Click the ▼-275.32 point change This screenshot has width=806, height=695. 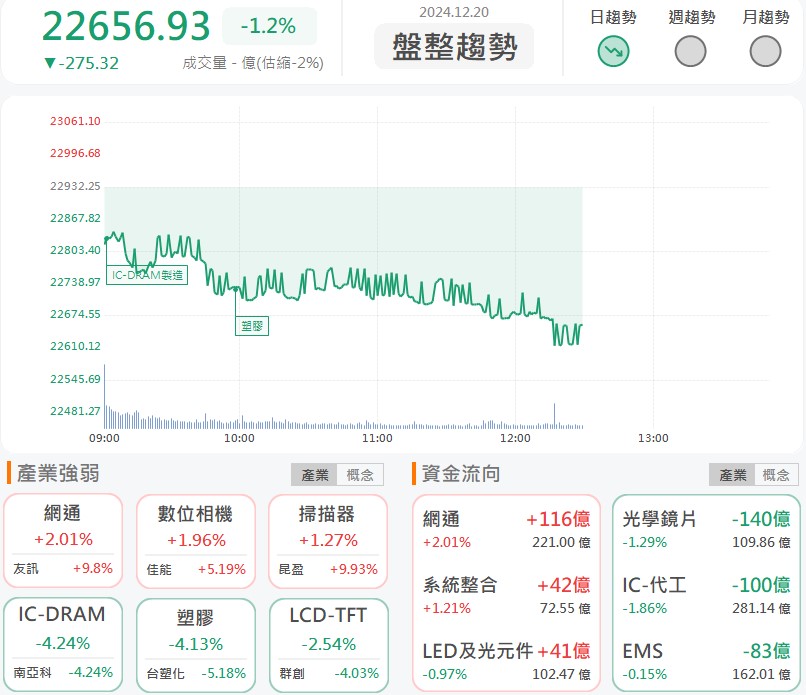82,63
